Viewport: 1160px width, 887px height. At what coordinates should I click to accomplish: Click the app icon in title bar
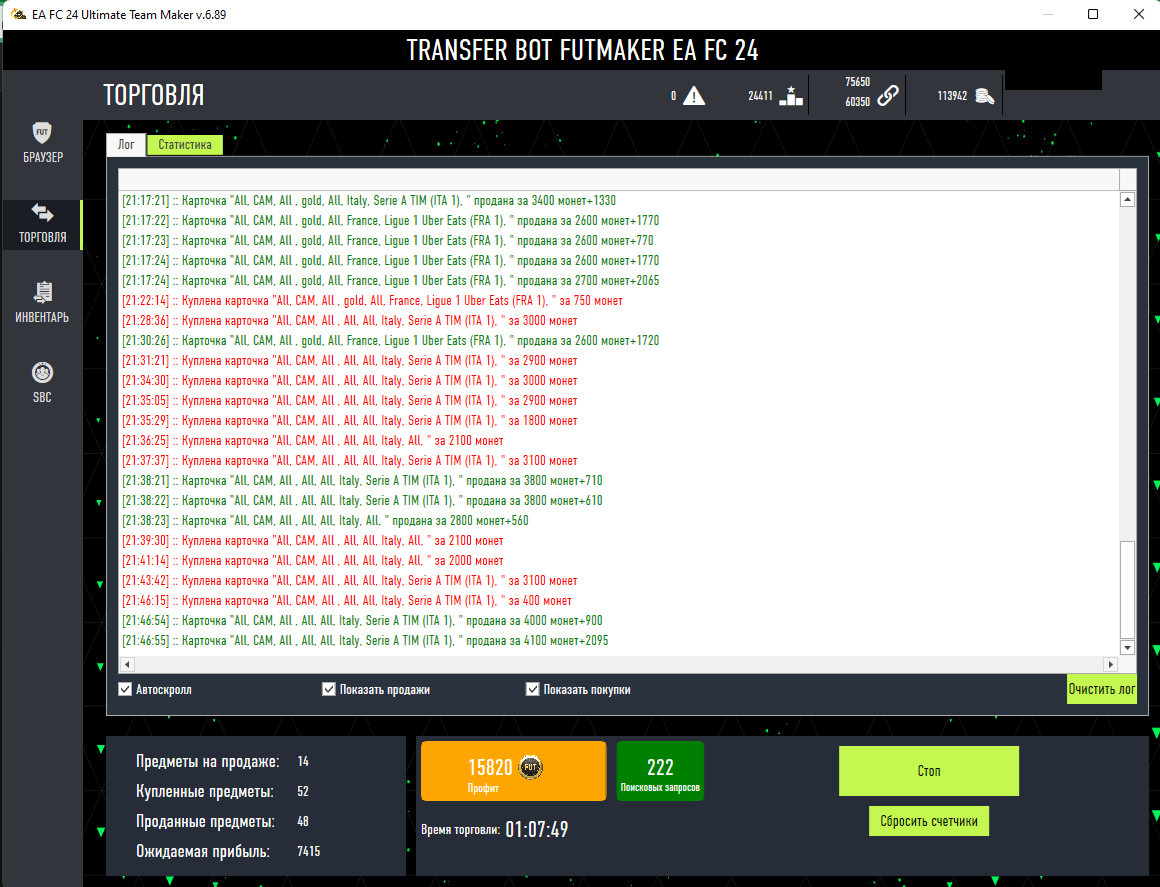tap(18, 14)
